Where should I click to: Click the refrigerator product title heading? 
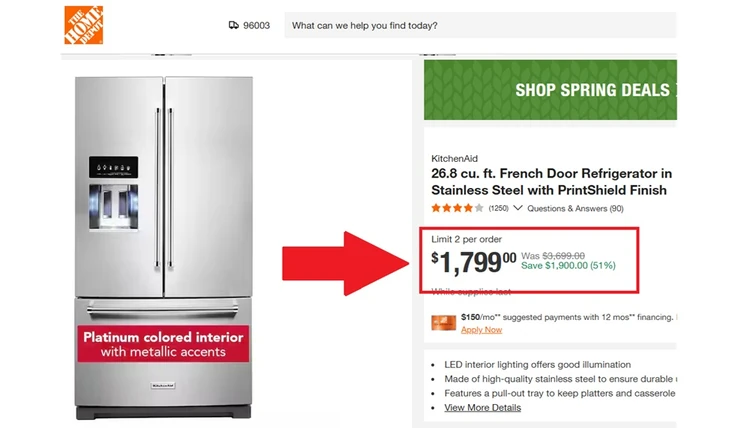pyautogui.click(x=551, y=182)
